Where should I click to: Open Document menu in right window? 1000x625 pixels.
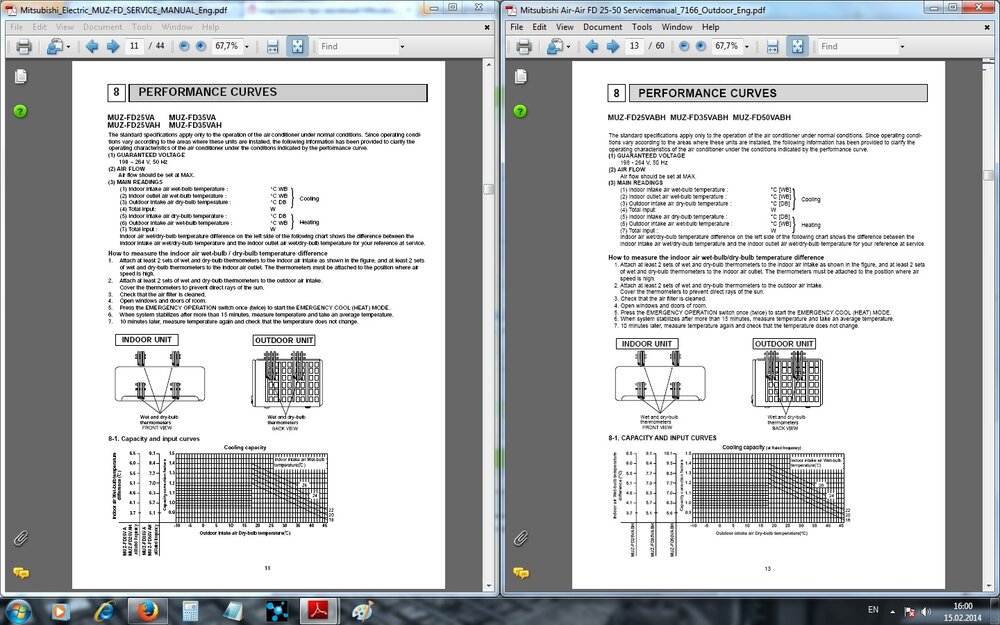602,27
